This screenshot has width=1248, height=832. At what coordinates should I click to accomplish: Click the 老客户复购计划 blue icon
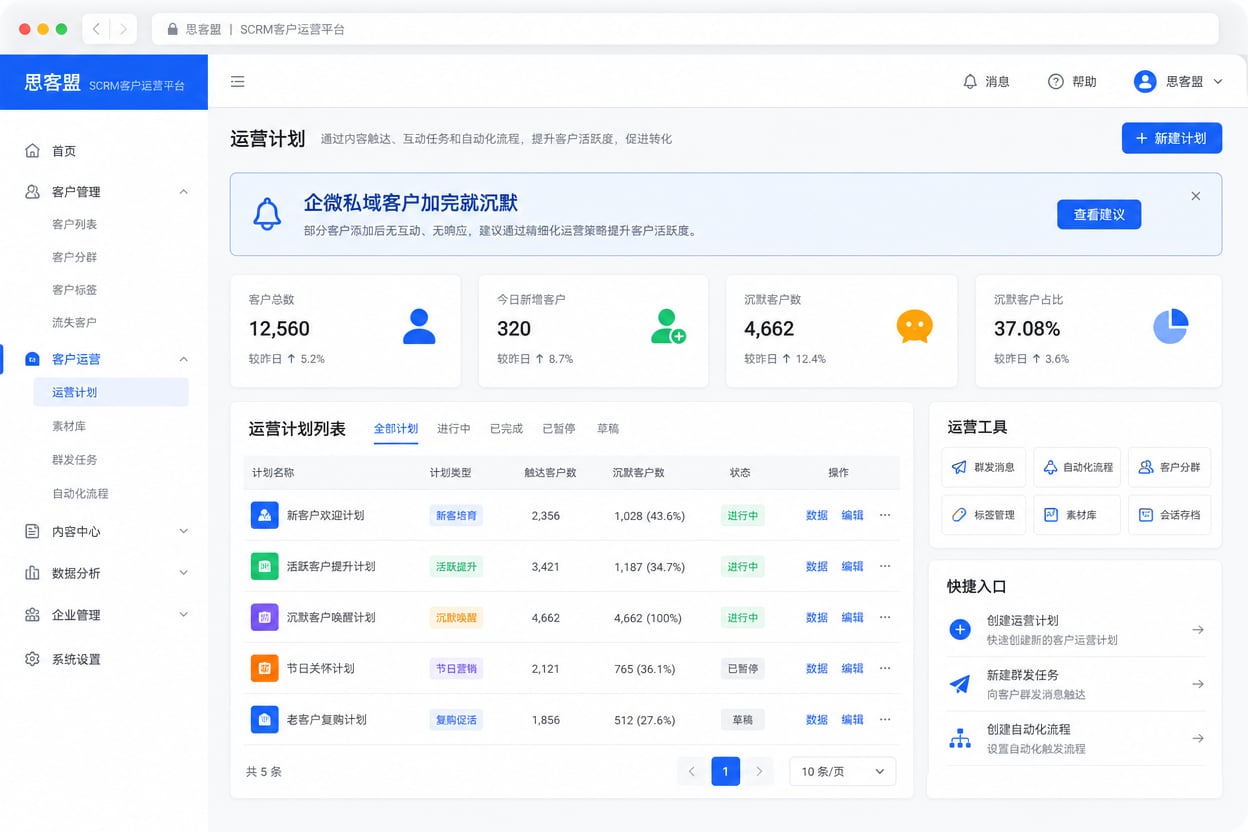point(264,719)
